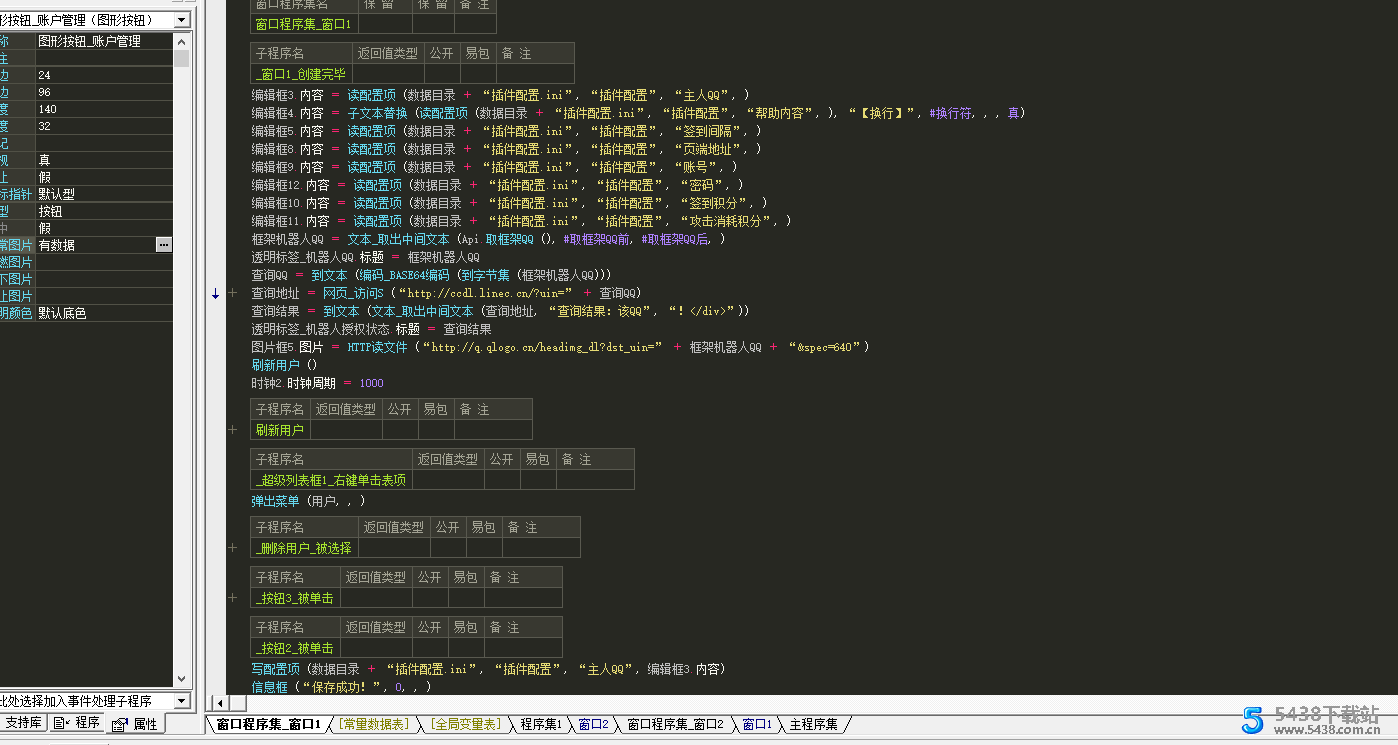Switch to the 支持库 panel tab
The height and width of the screenshot is (745, 1398).
tap(23, 723)
